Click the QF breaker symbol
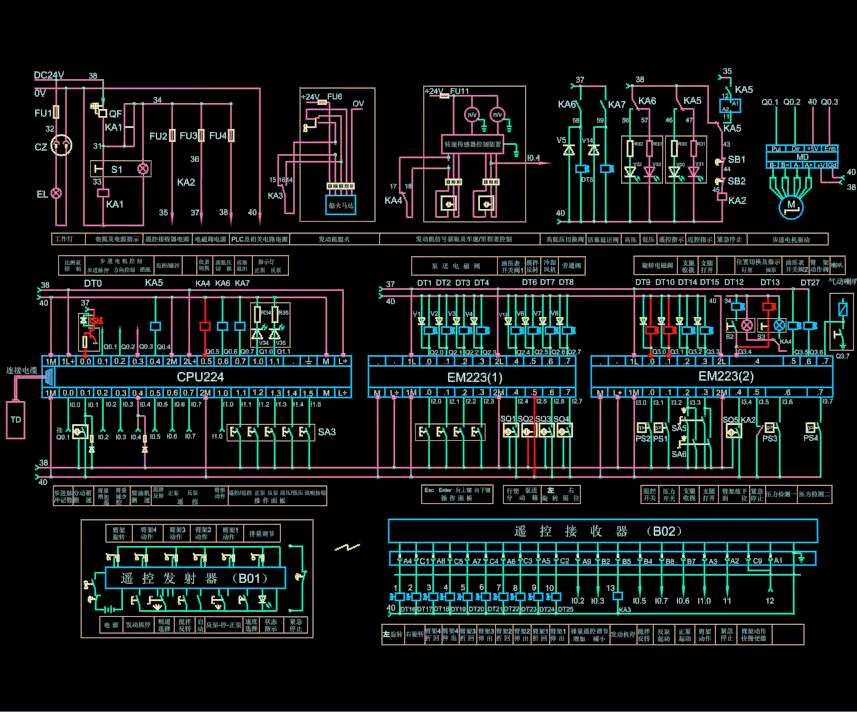Image resolution: width=857 pixels, height=712 pixels. 98,109
